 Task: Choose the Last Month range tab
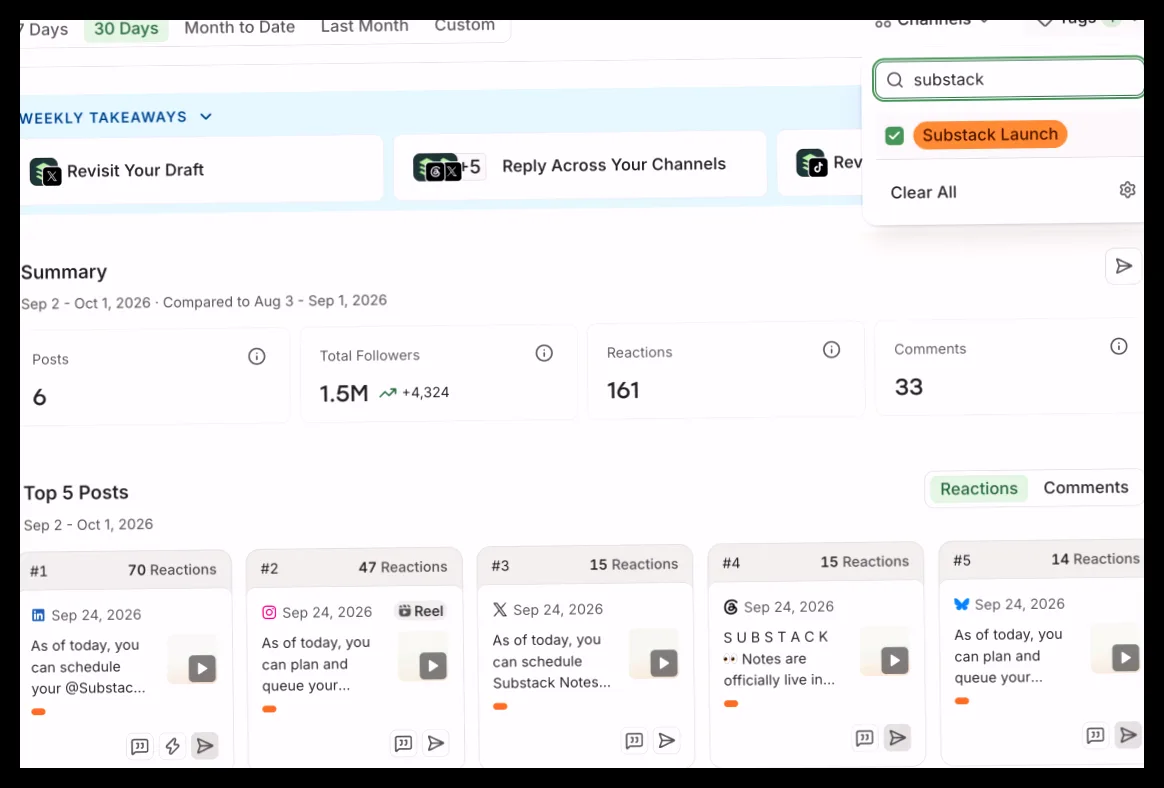(x=364, y=26)
